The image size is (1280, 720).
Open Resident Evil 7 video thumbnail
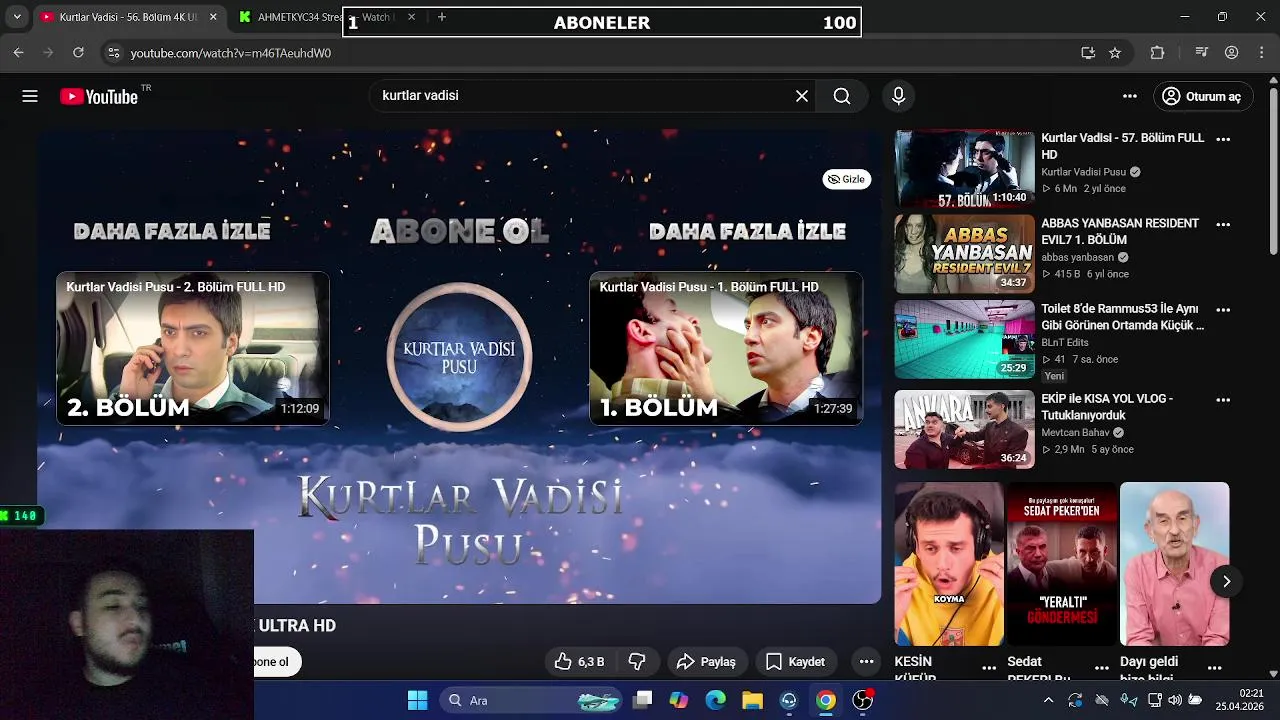pos(964,254)
